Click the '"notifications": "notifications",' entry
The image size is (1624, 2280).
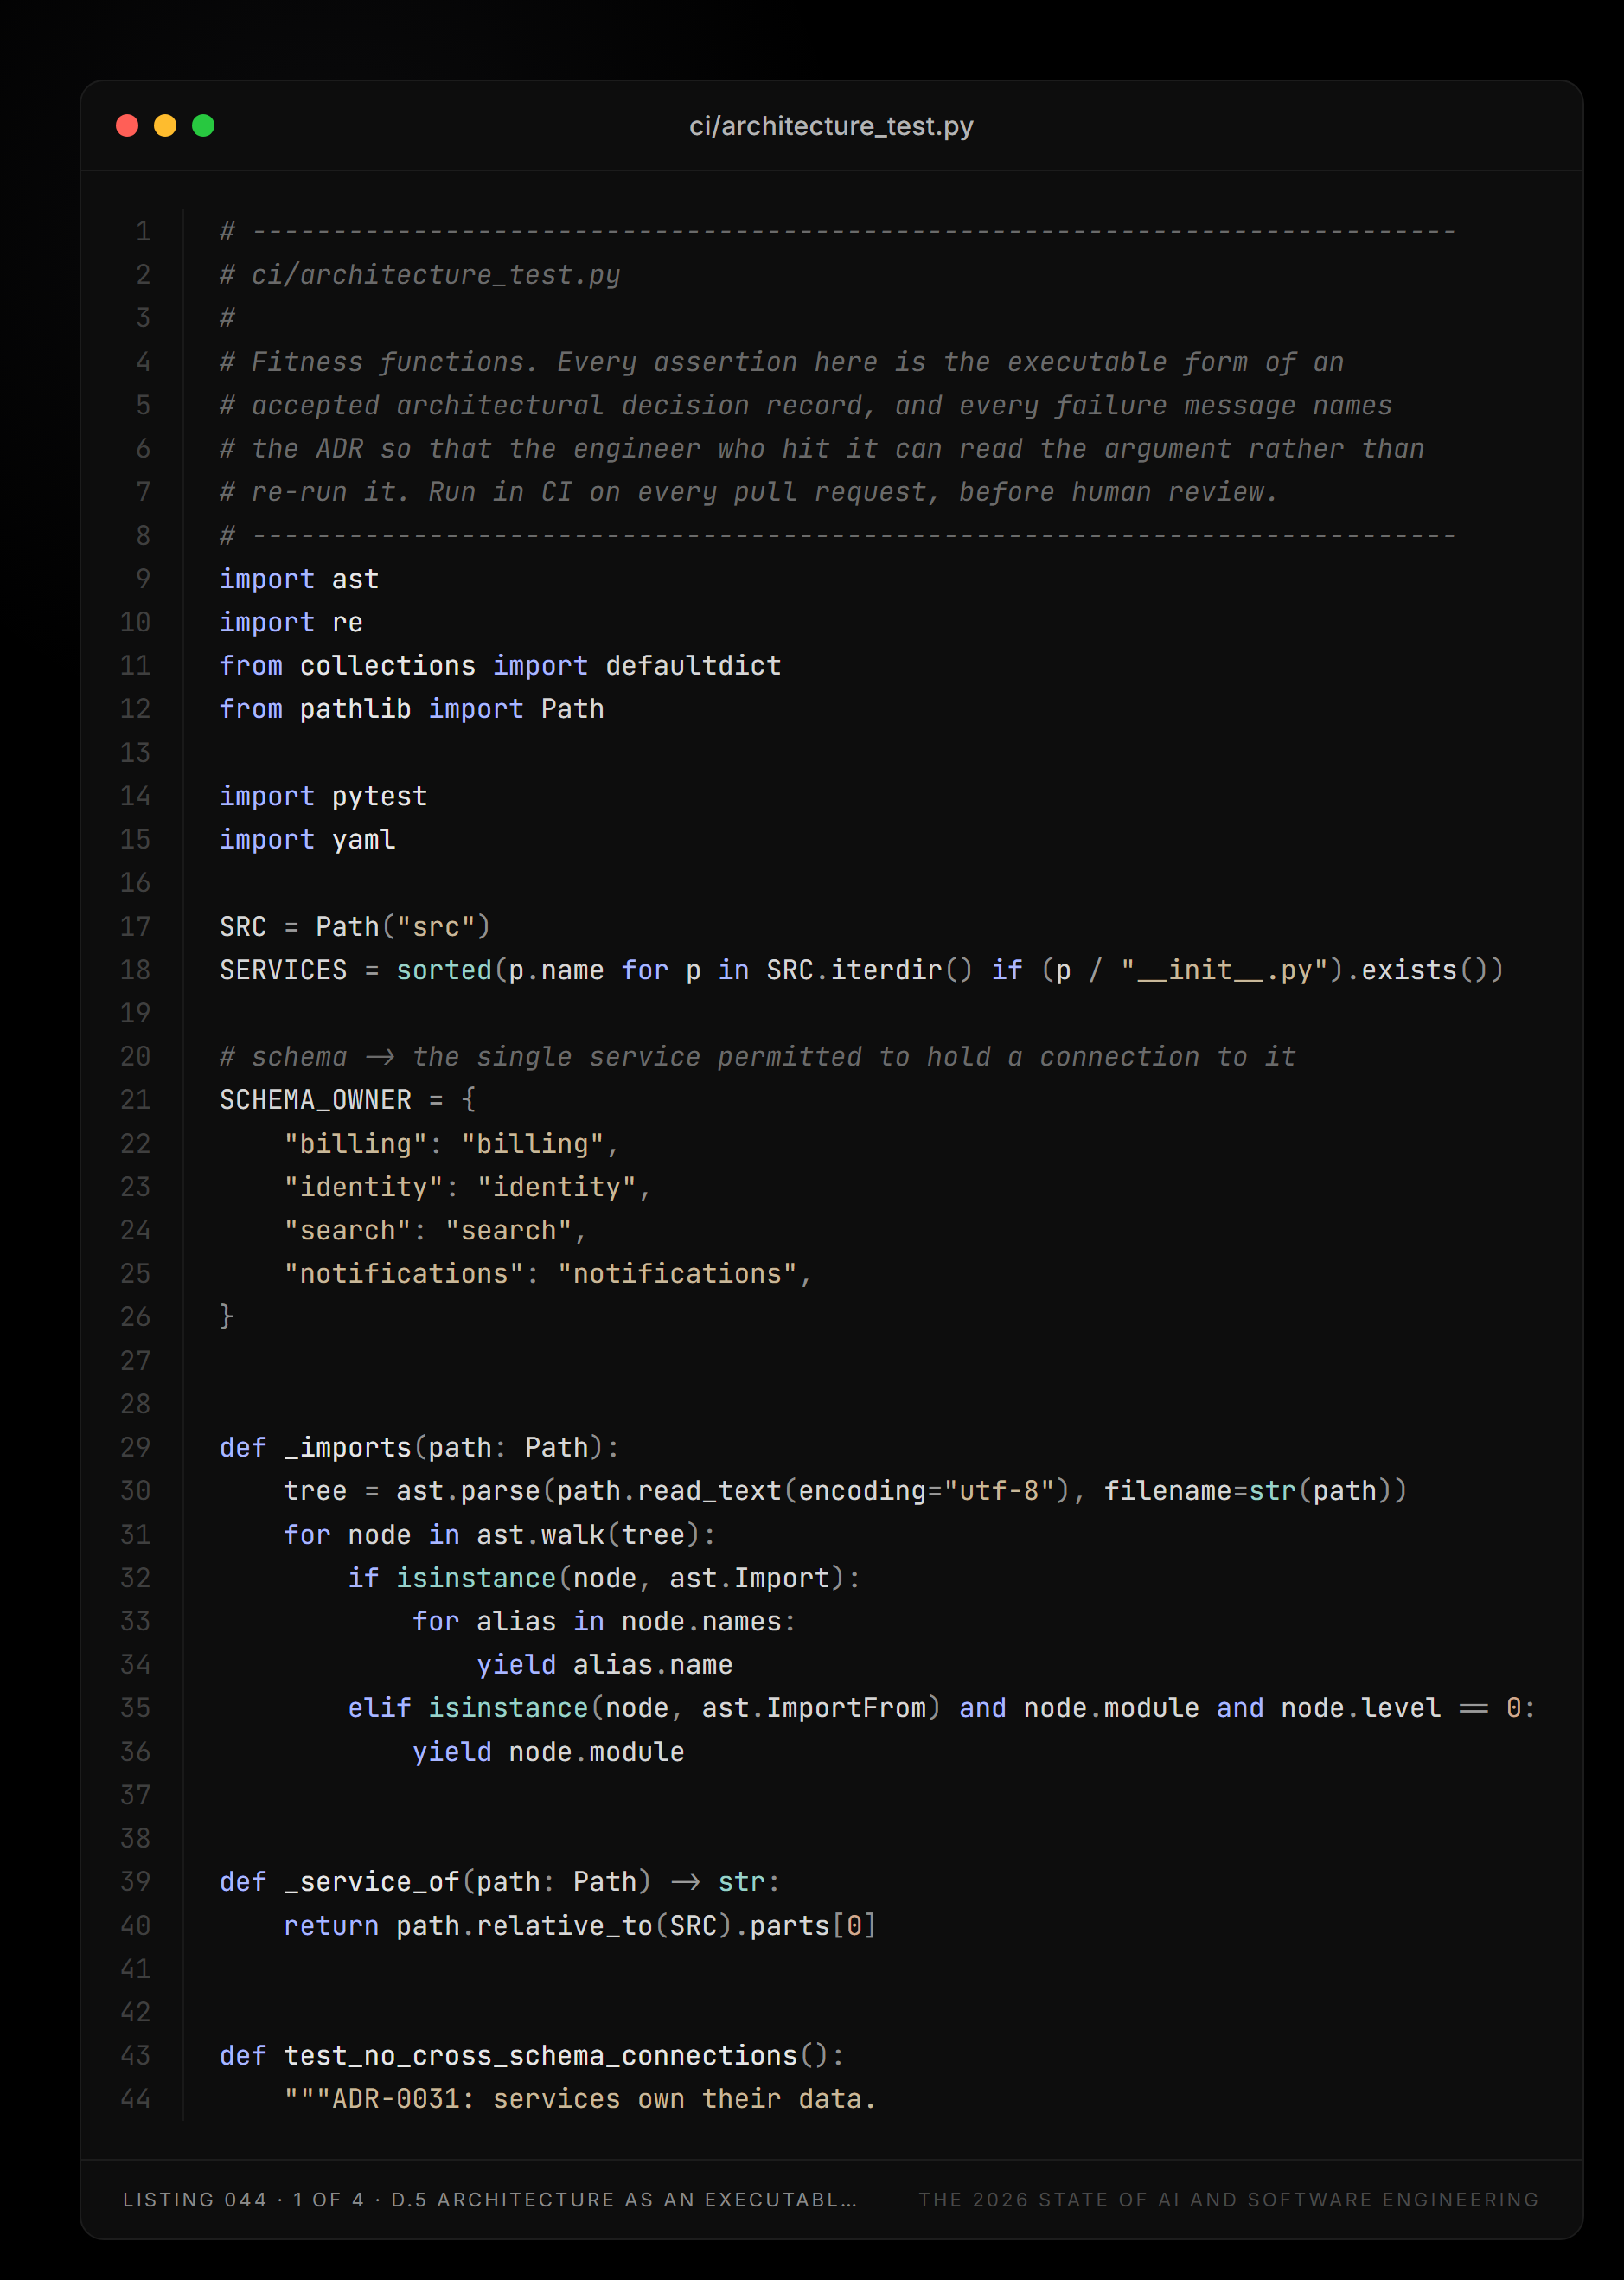pos(548,1274)
